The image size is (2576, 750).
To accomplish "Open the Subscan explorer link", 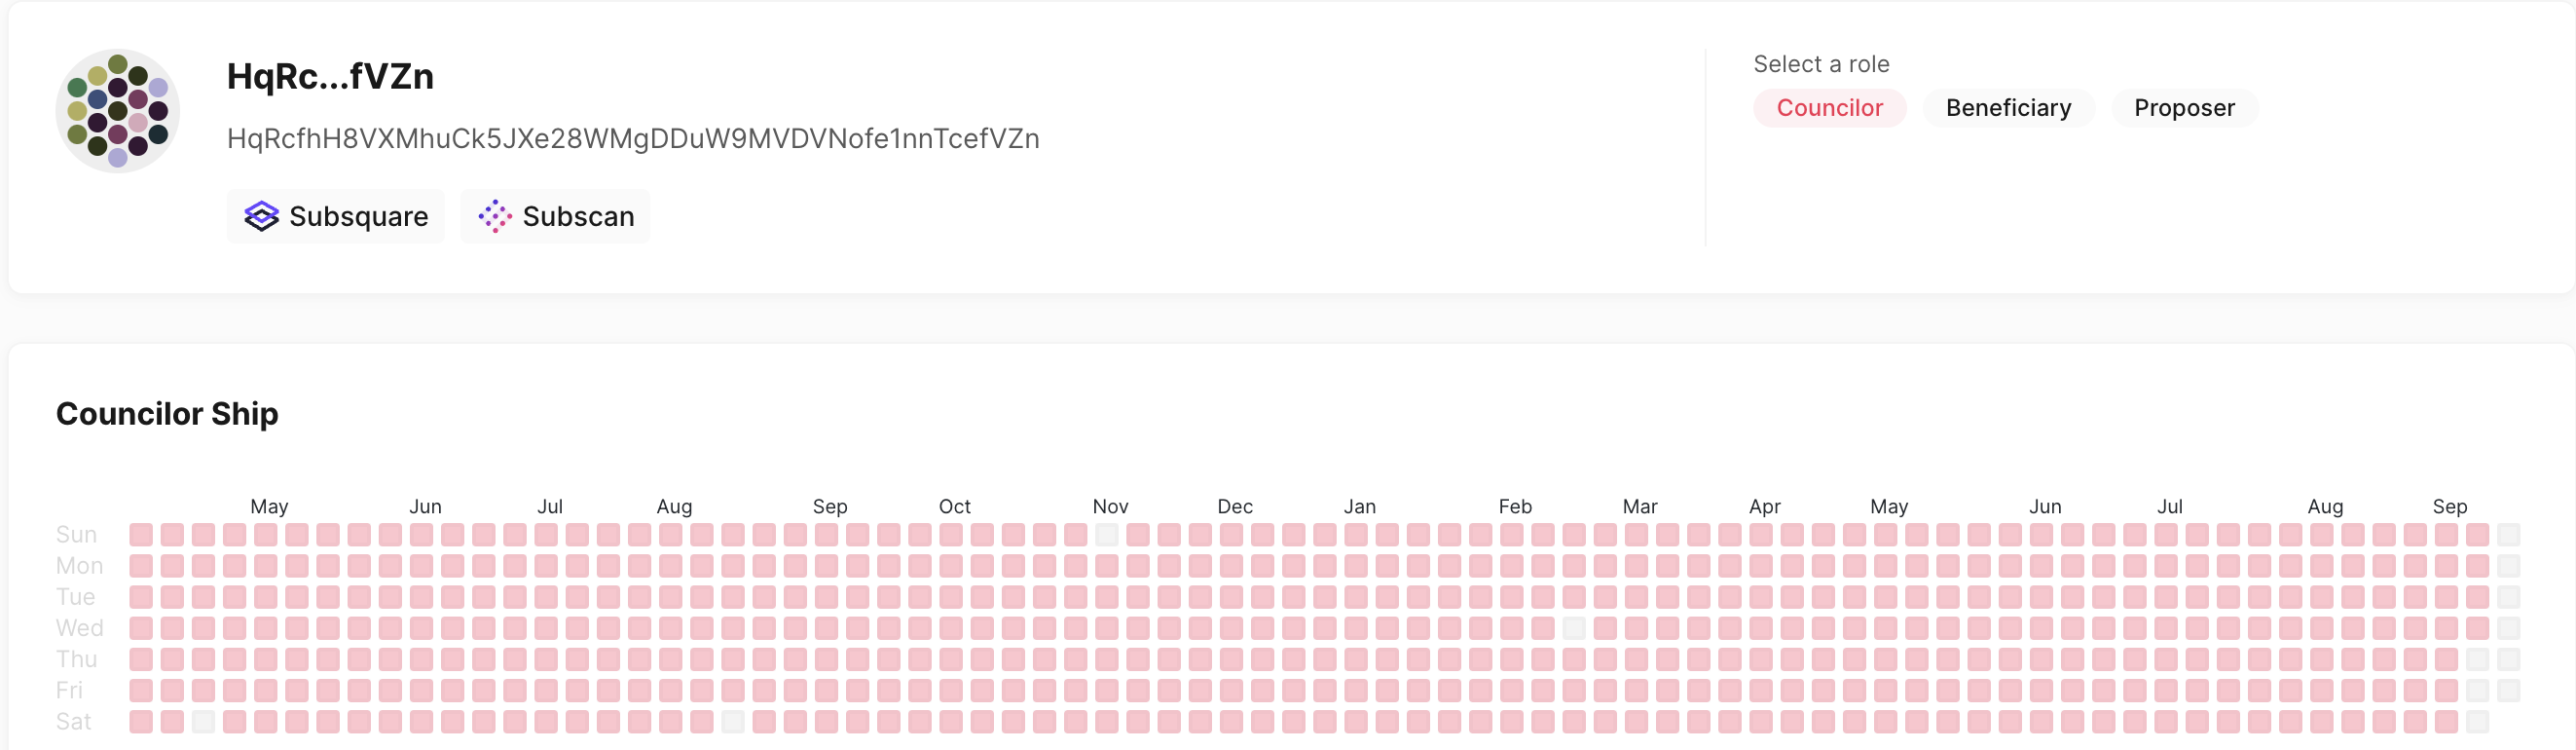I will (x=555, y=216).
